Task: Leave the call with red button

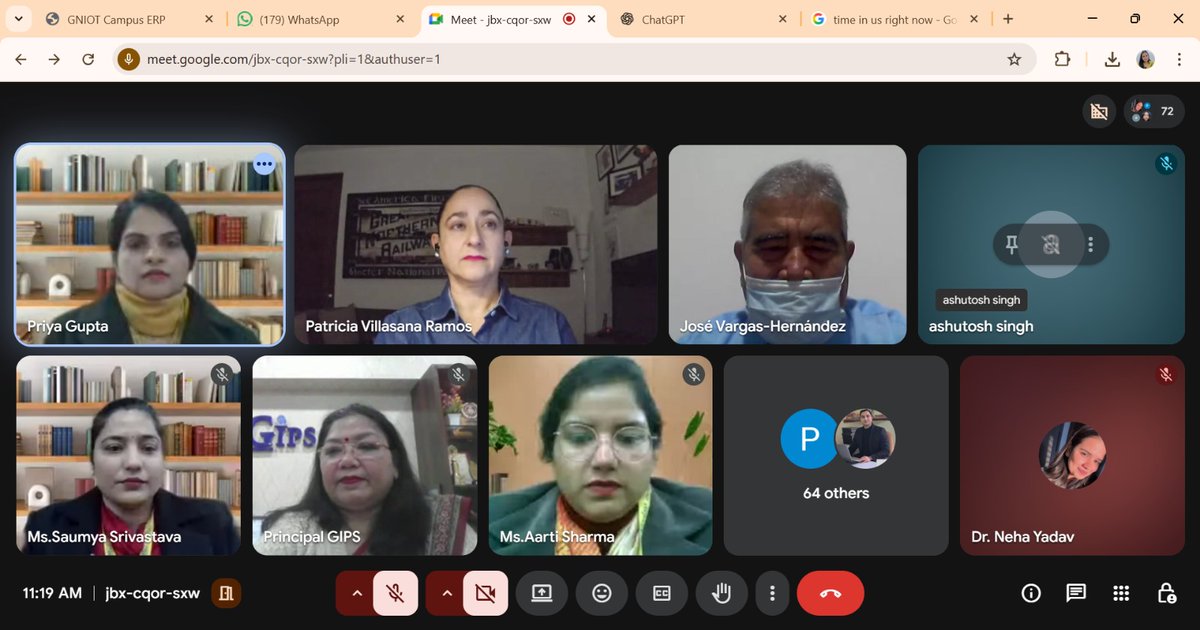Action: pyautogui.click(x=830, y=593)
